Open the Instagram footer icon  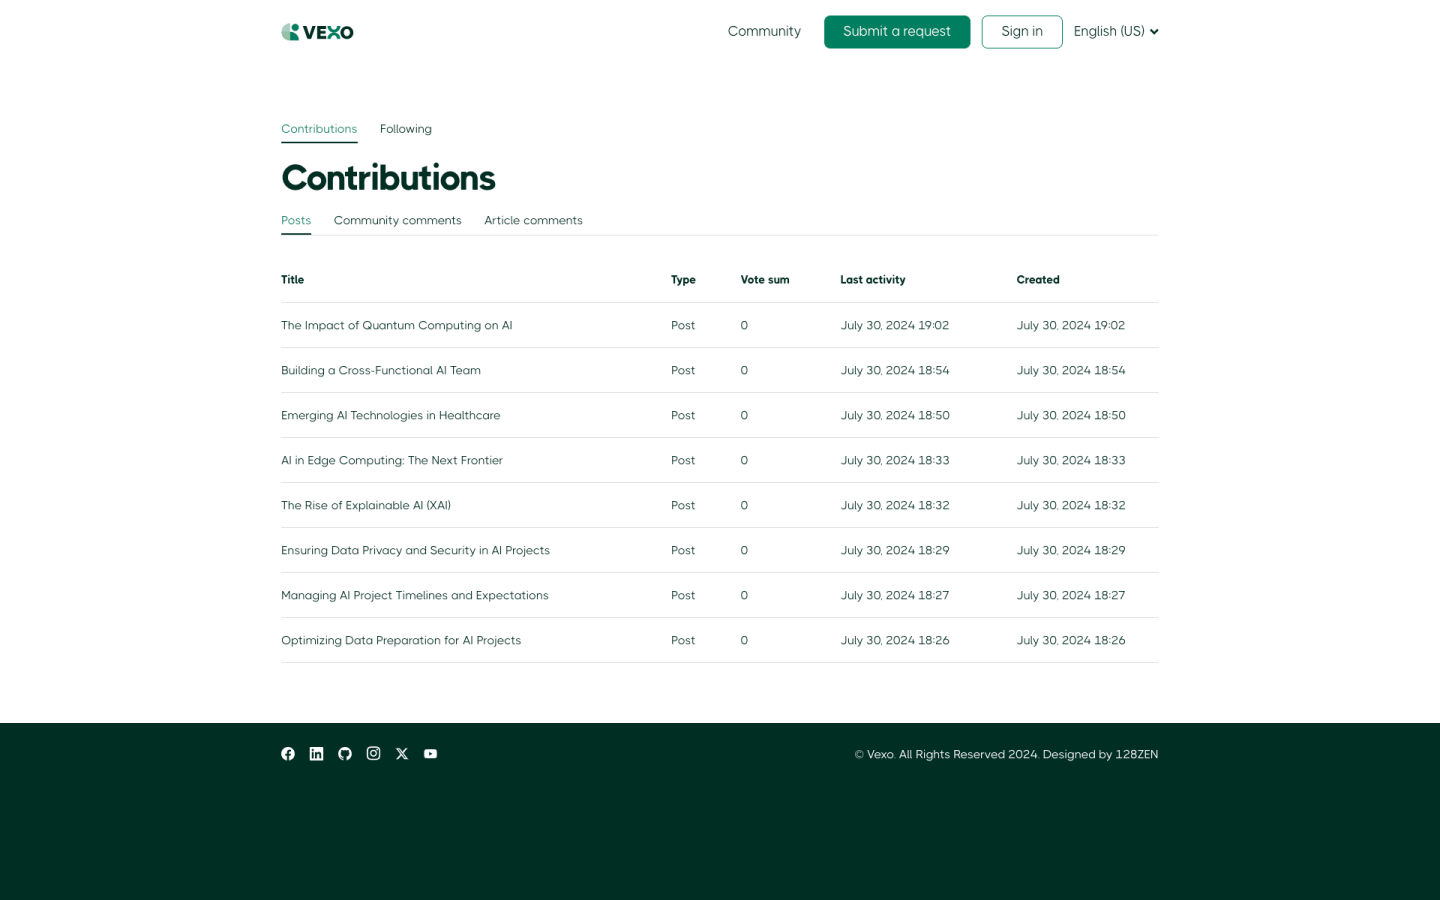point(373,754)
